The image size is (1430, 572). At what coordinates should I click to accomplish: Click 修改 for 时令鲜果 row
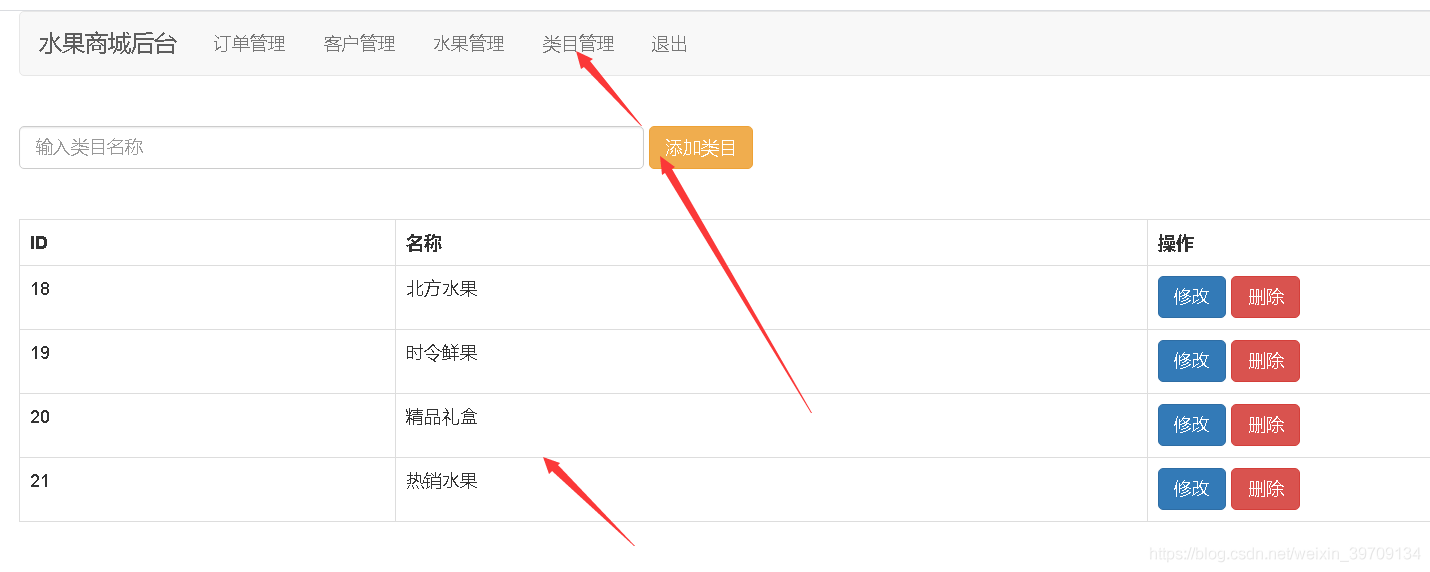(1191, 361)
